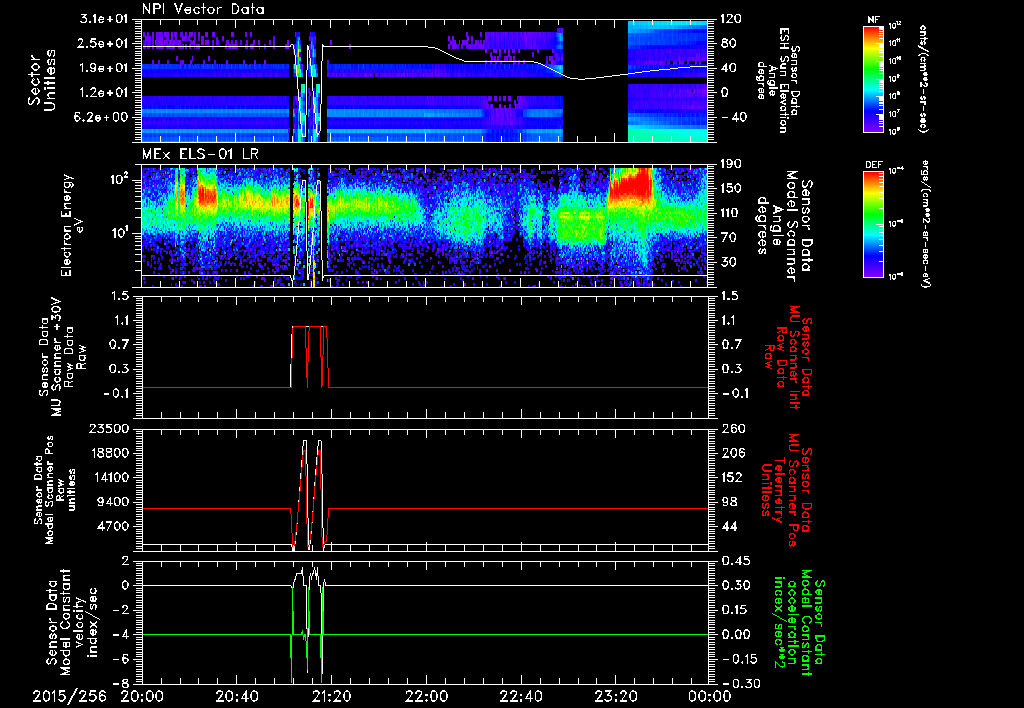The width and height of the screenshot is (1024, 708).
Task: Click the '22:00' time tick label
Action: [x=426, y=696]
